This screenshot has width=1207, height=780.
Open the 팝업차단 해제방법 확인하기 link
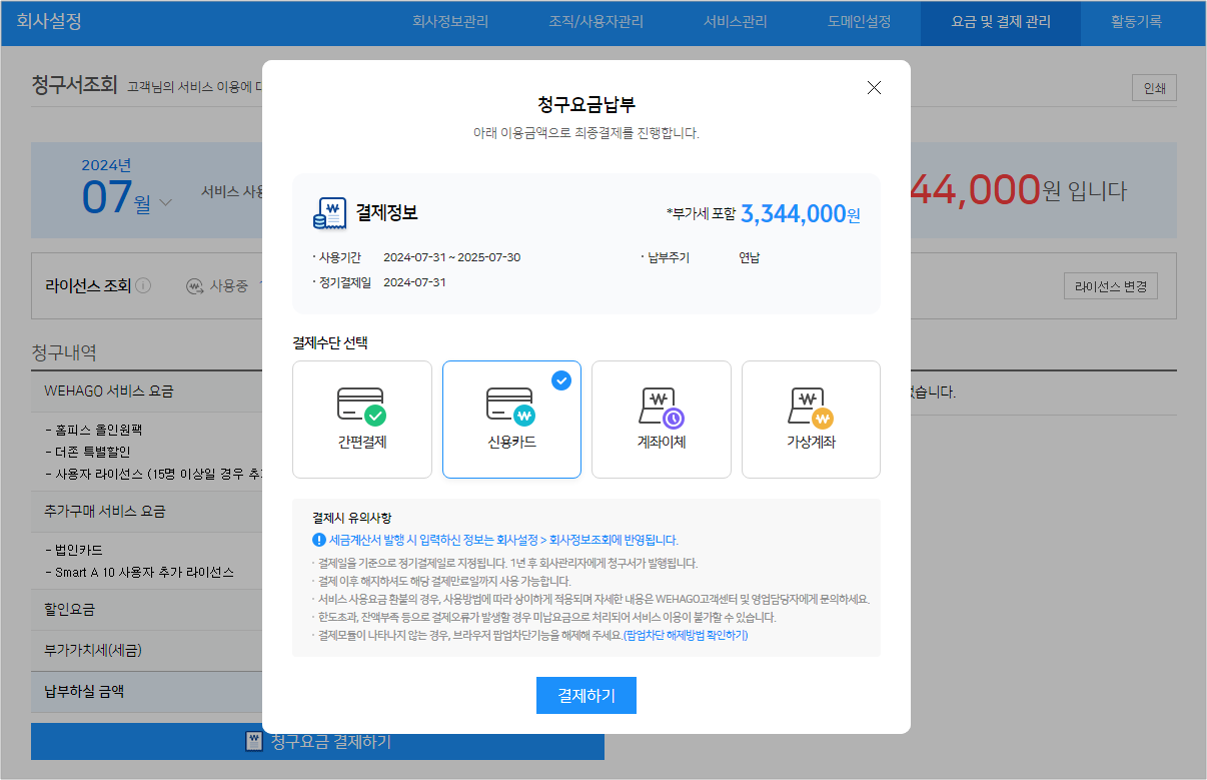[686, 635]
